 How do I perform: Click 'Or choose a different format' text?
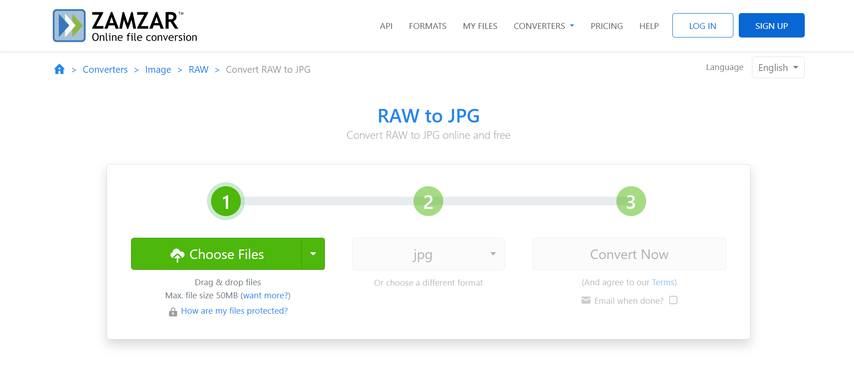pos(429,283)
